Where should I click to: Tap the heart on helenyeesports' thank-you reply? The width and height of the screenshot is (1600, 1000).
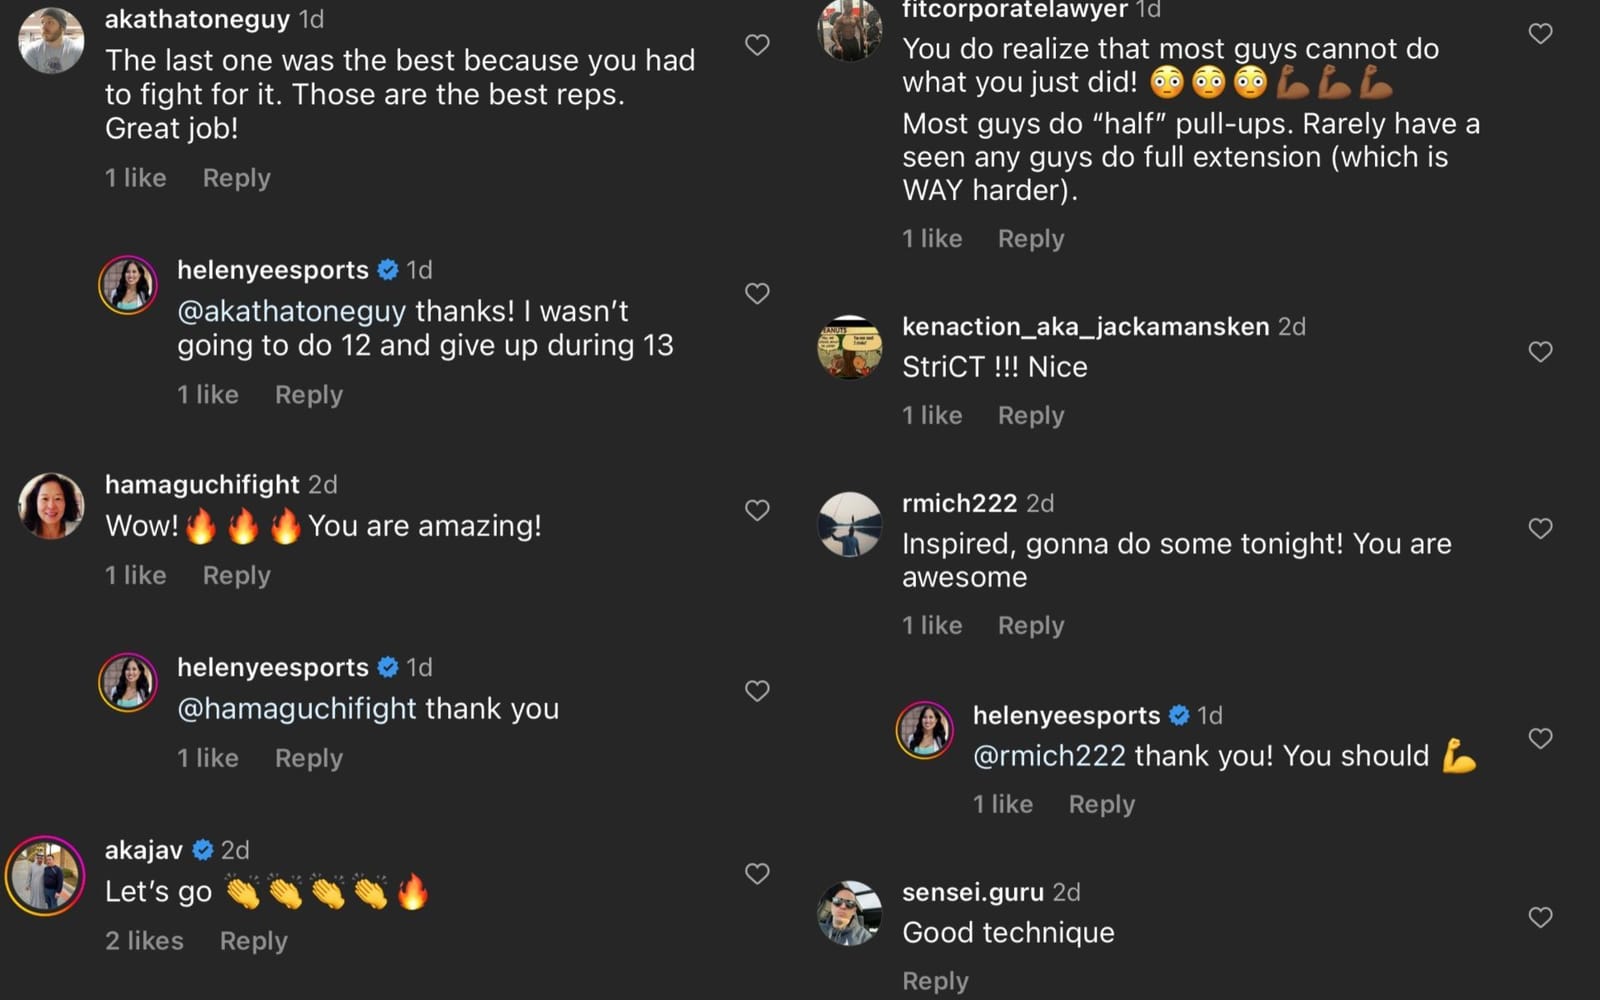(x=757, y=691)
